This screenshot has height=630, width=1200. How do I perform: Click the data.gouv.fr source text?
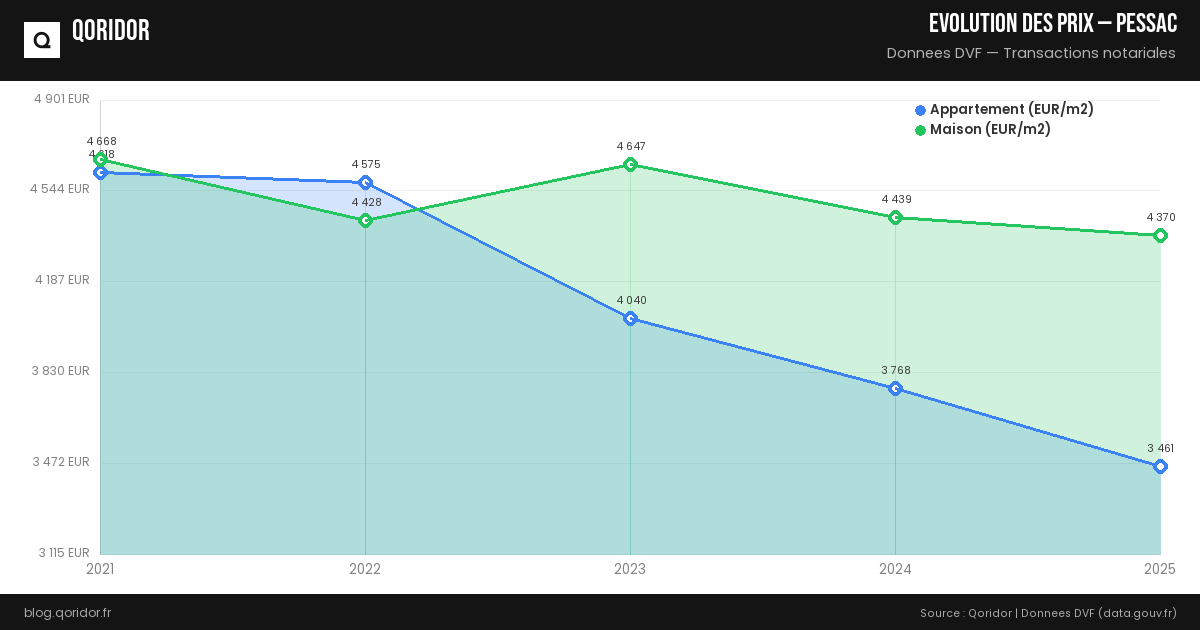coord(1138,612)
